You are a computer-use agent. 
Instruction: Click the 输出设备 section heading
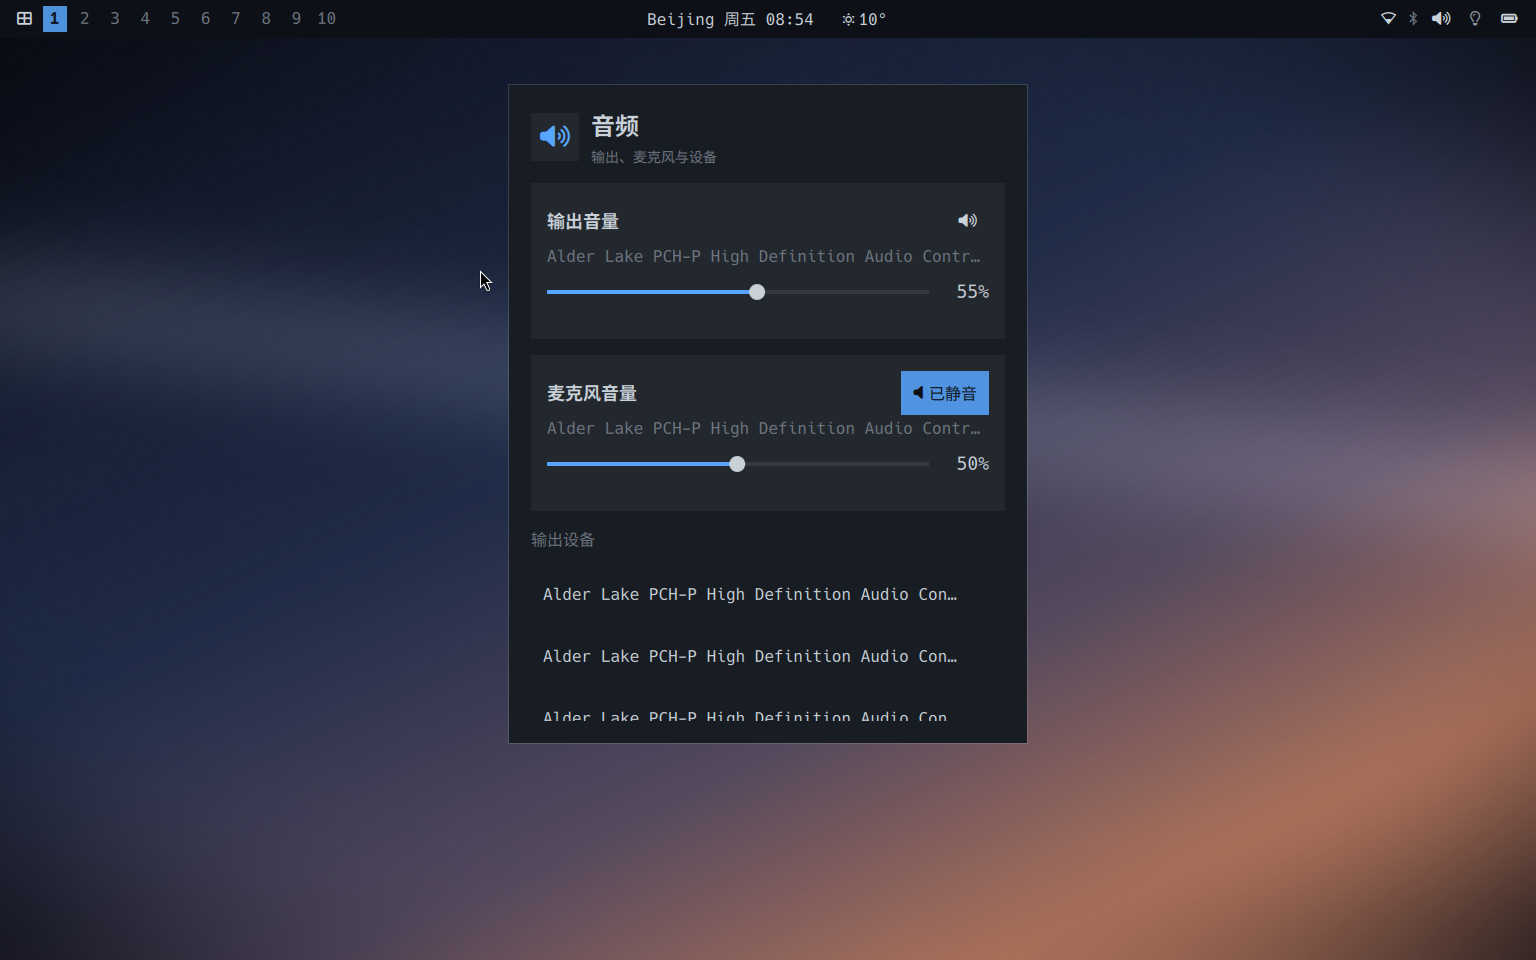coord(563,540)
